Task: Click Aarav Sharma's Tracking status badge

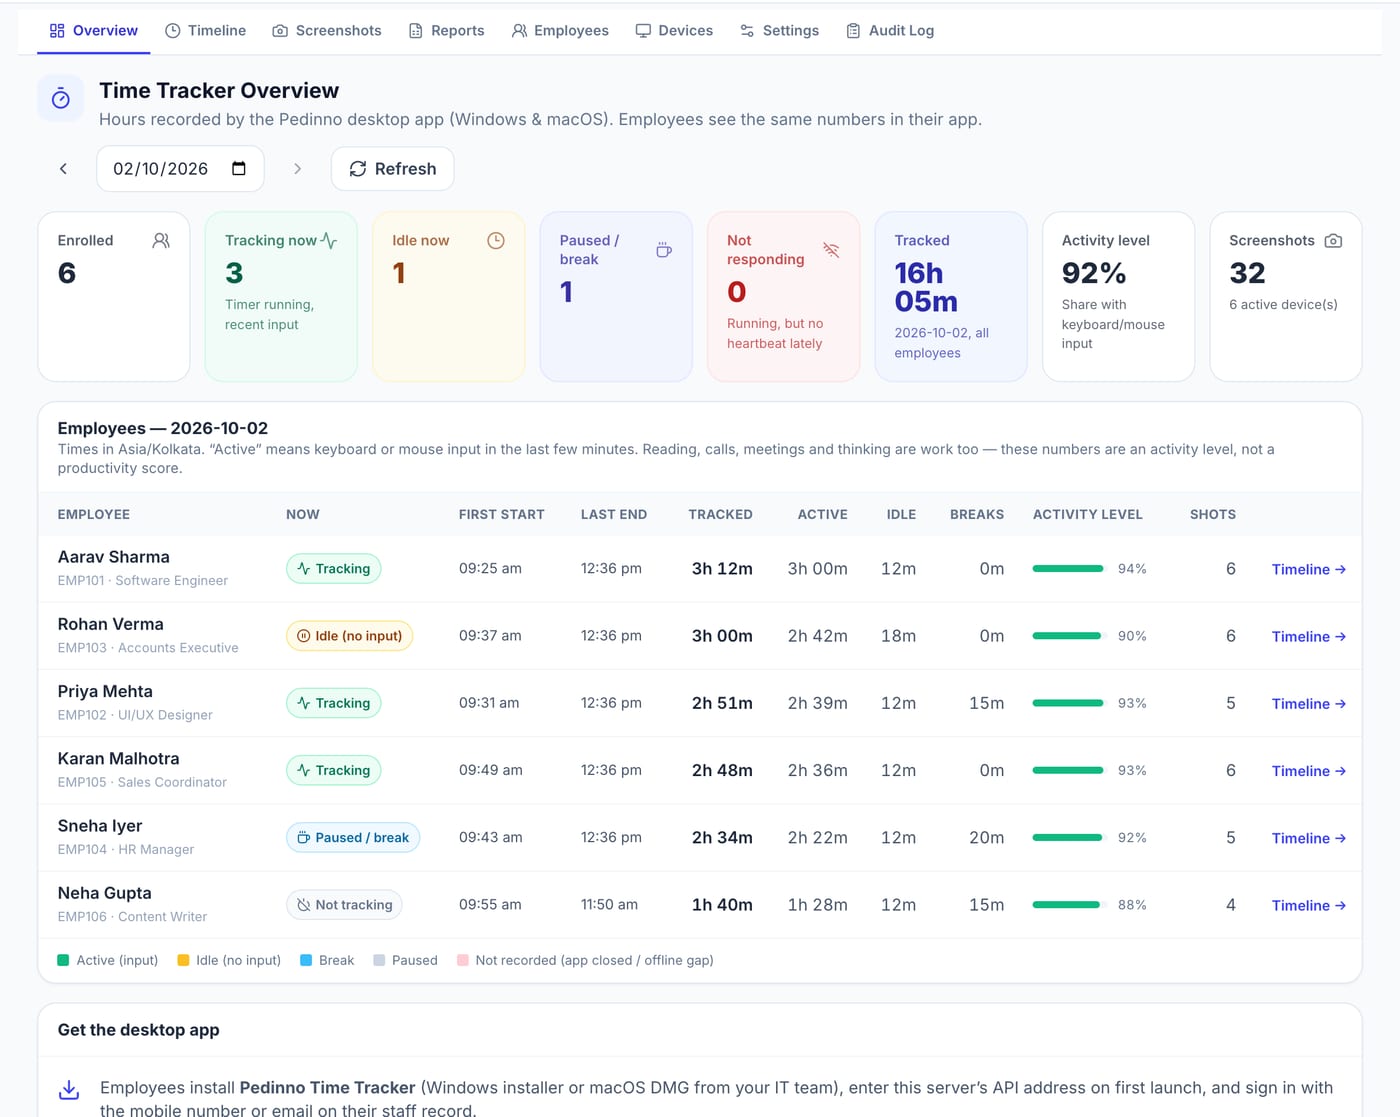Action: pyautogui.click(x=334, y=569)
